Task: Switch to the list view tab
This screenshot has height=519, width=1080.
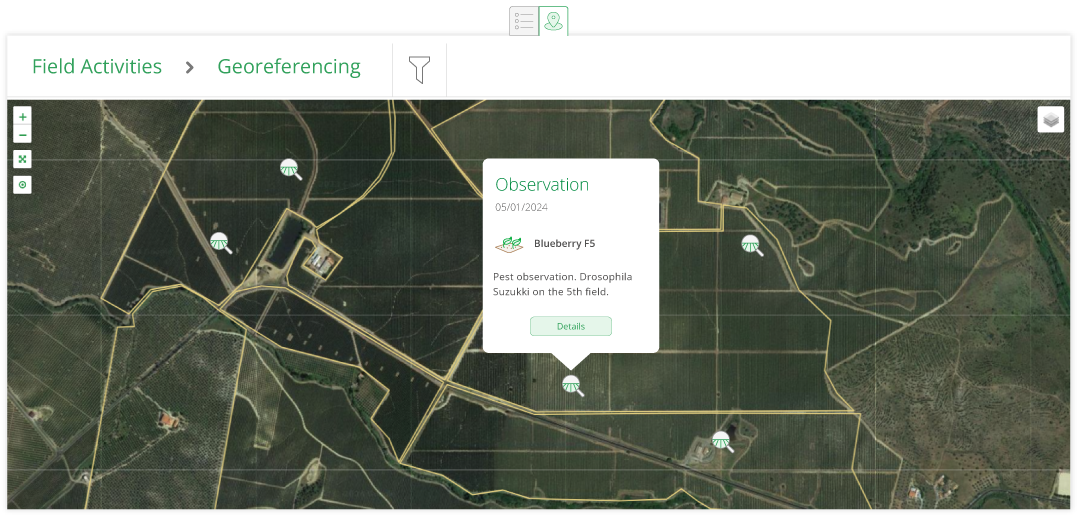Action: pos(524,21)
